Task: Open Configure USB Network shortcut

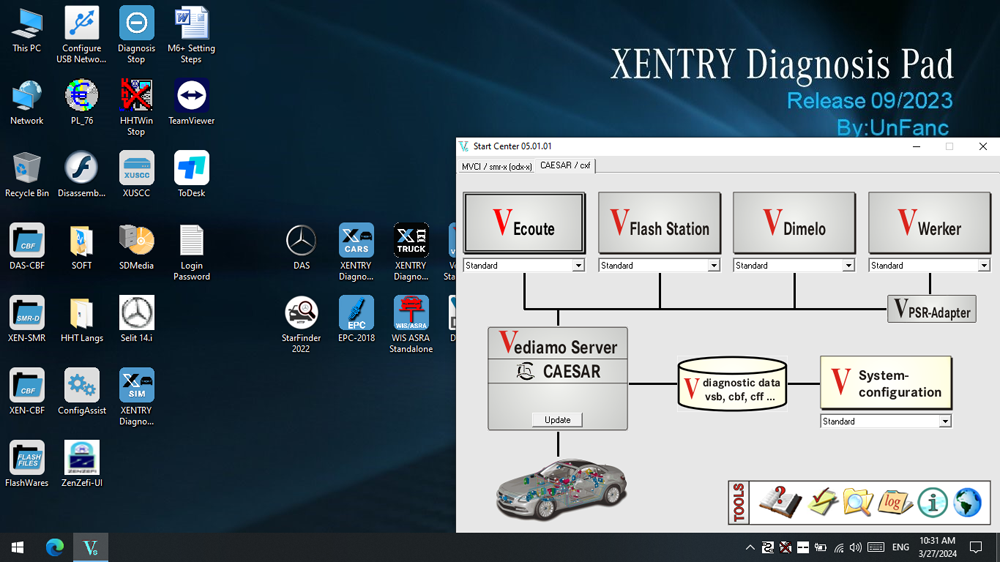Action: 82,35
